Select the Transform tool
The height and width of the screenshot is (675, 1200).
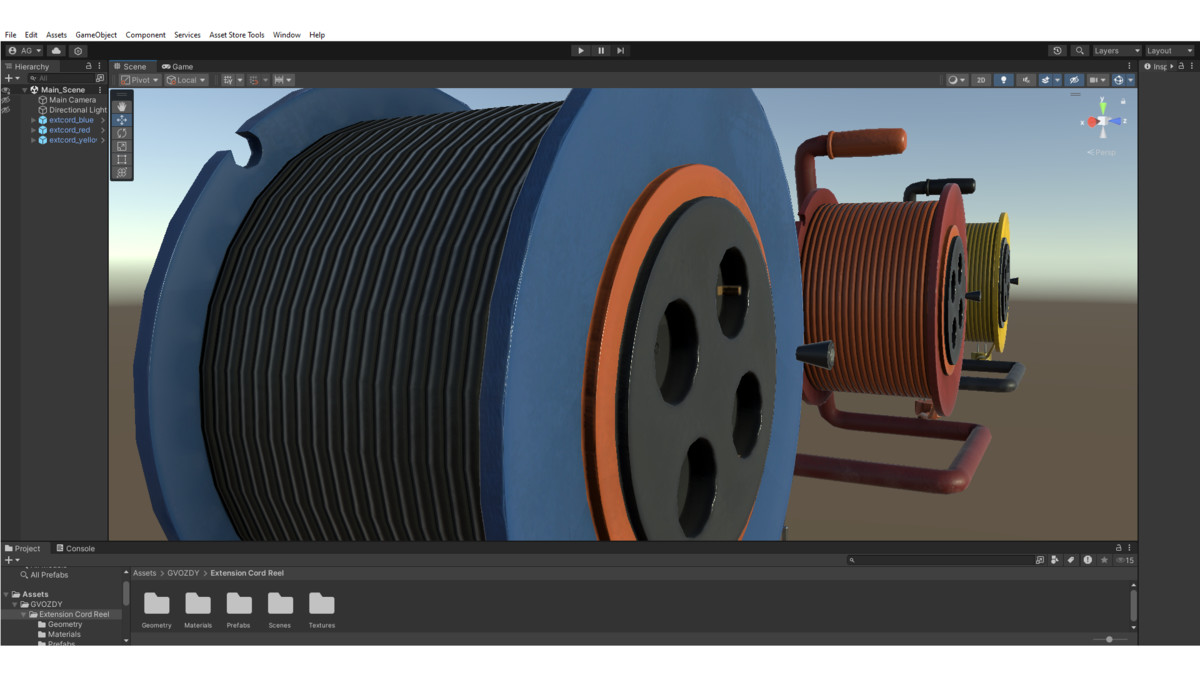pyautogui.click(x=121, y=172)
